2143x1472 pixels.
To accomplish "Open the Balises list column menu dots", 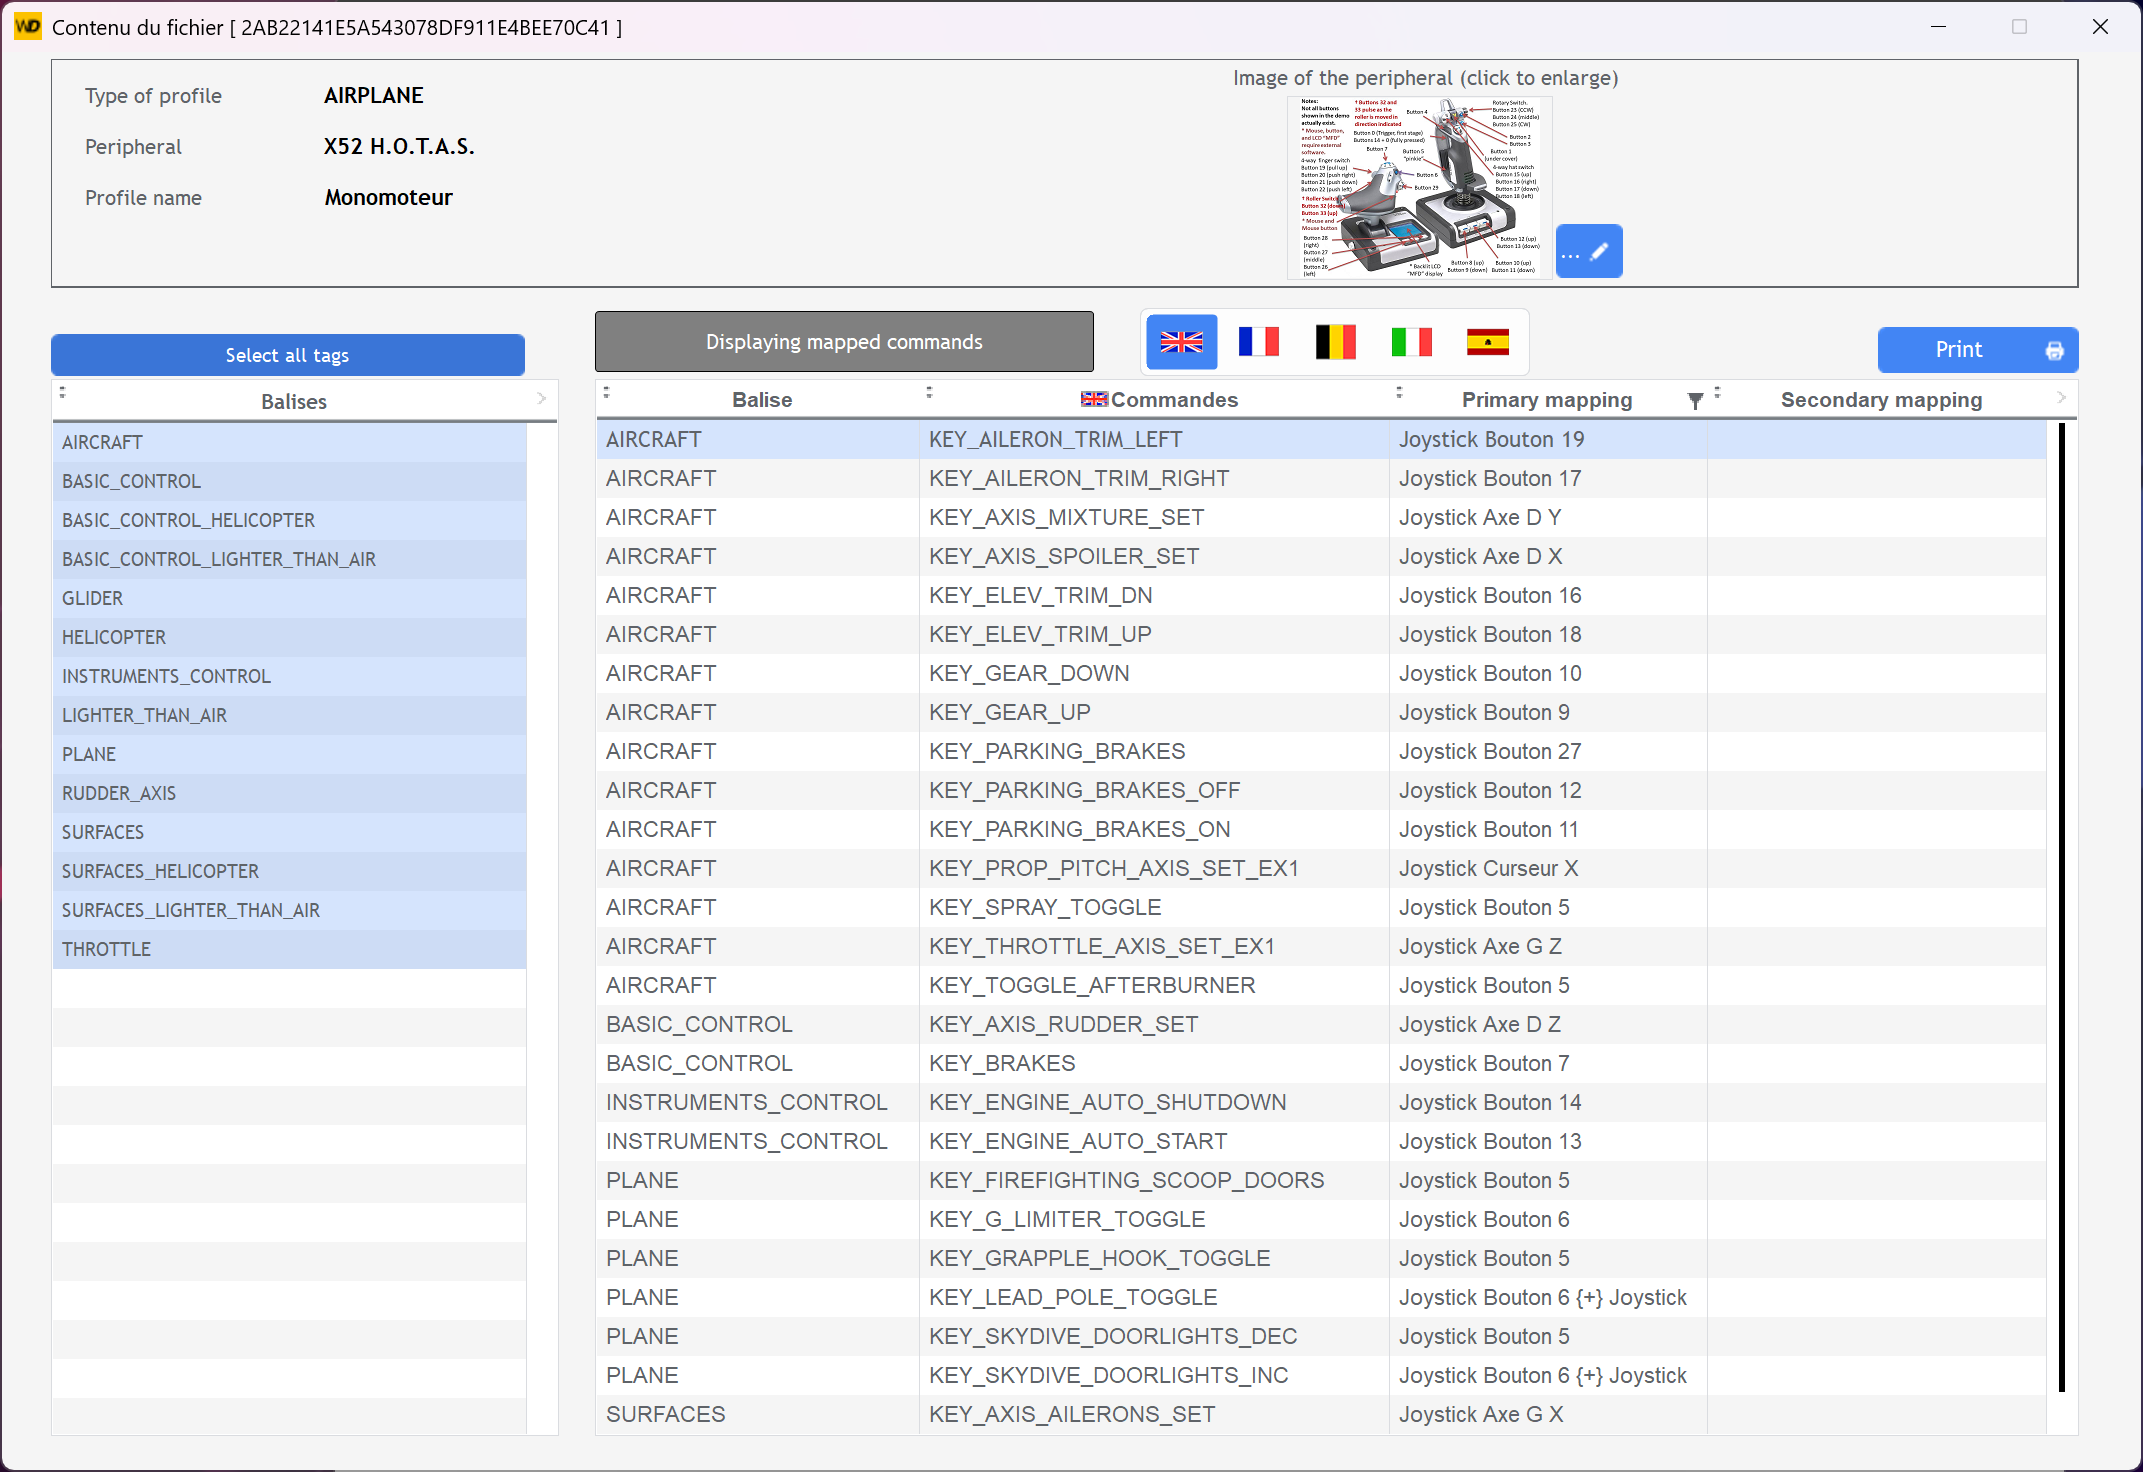I will 62,393.
